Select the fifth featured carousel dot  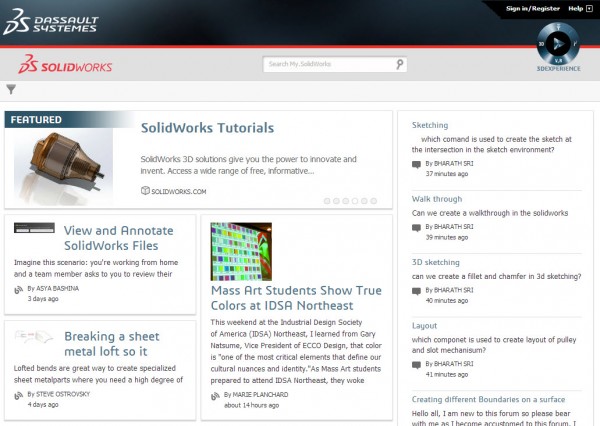364,201
